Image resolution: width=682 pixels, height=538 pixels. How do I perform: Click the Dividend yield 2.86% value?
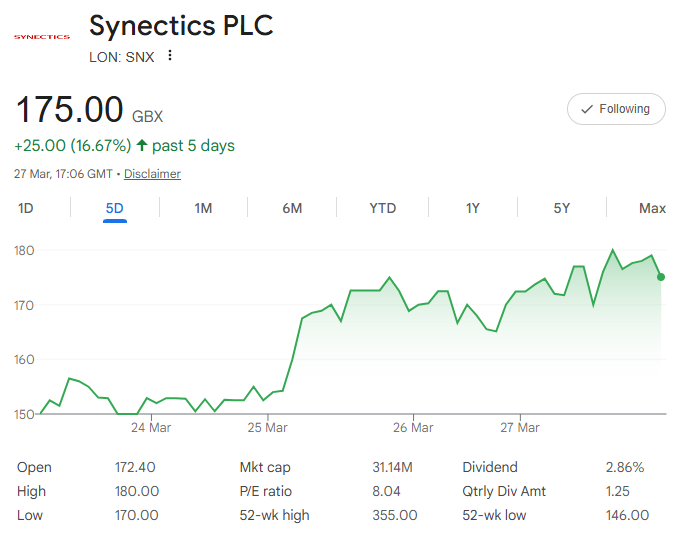[625, 467]
